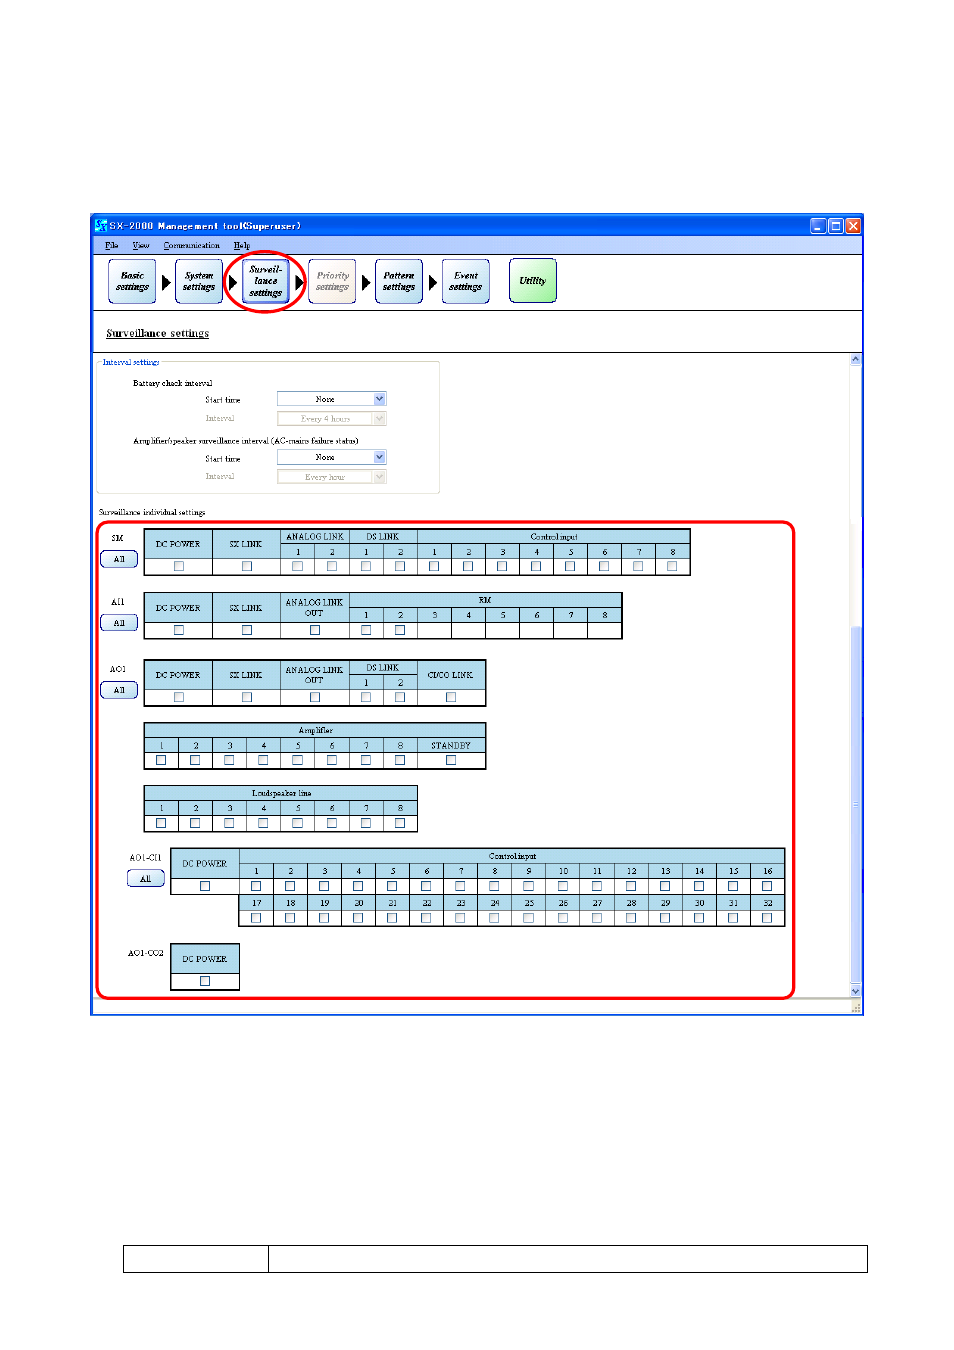This screenshot has width=954, height=1350.
Task: Open Pattern settings step
Action: (399, 281)
